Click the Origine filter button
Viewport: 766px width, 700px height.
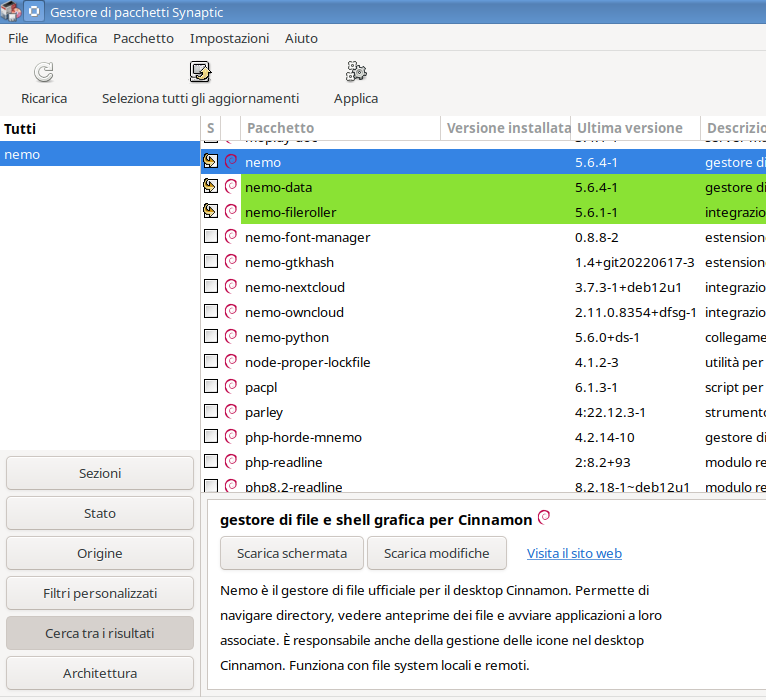[x=100, y=553]
